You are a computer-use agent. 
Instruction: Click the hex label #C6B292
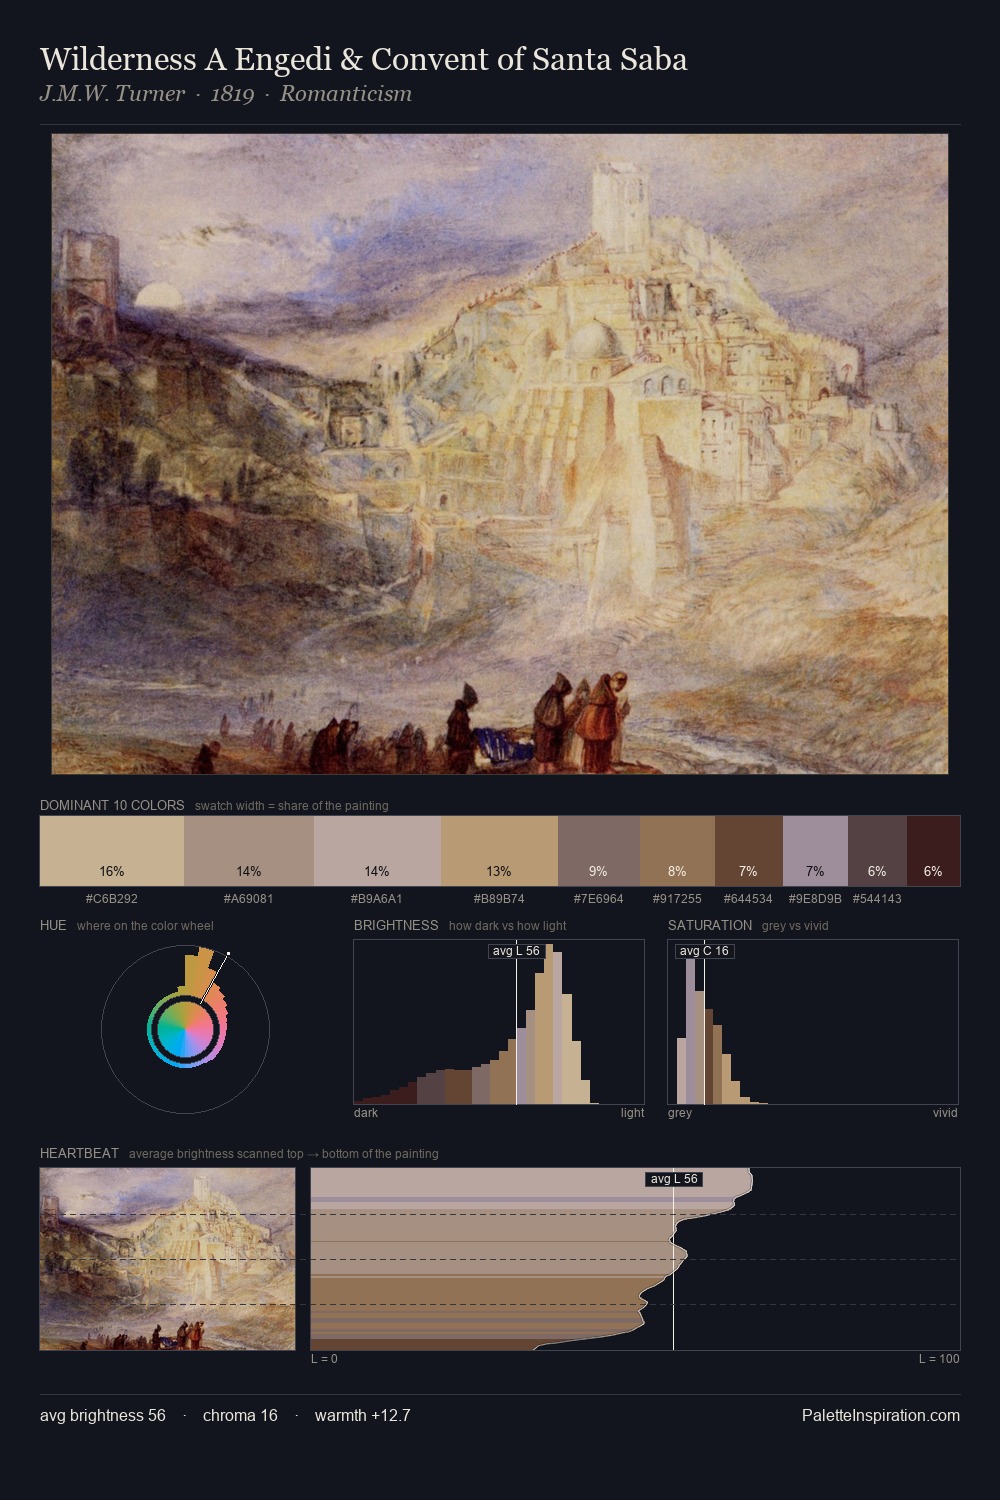click(112, 899)
